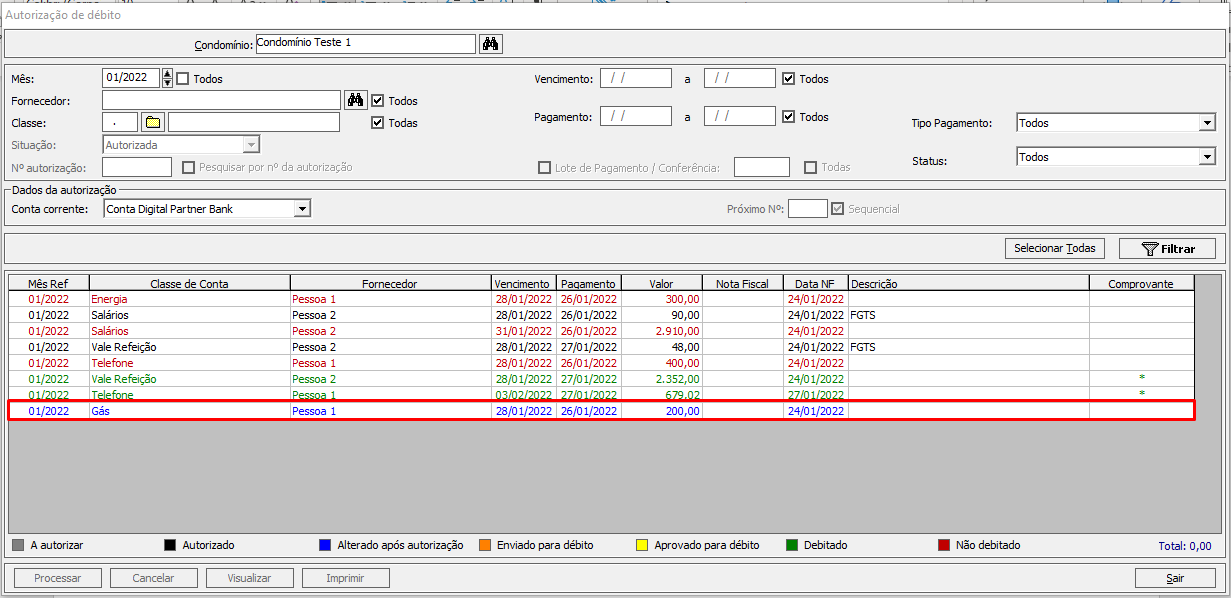1231x598 pixels.
Task: Select the Gás row
Action: [x=601, y=411]
